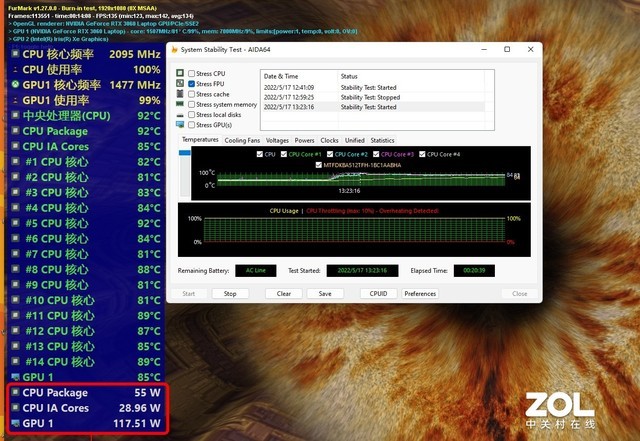The image size is (640, 441).
Task: Click the Stress CPU chip icon
Action: coord(180,74)
